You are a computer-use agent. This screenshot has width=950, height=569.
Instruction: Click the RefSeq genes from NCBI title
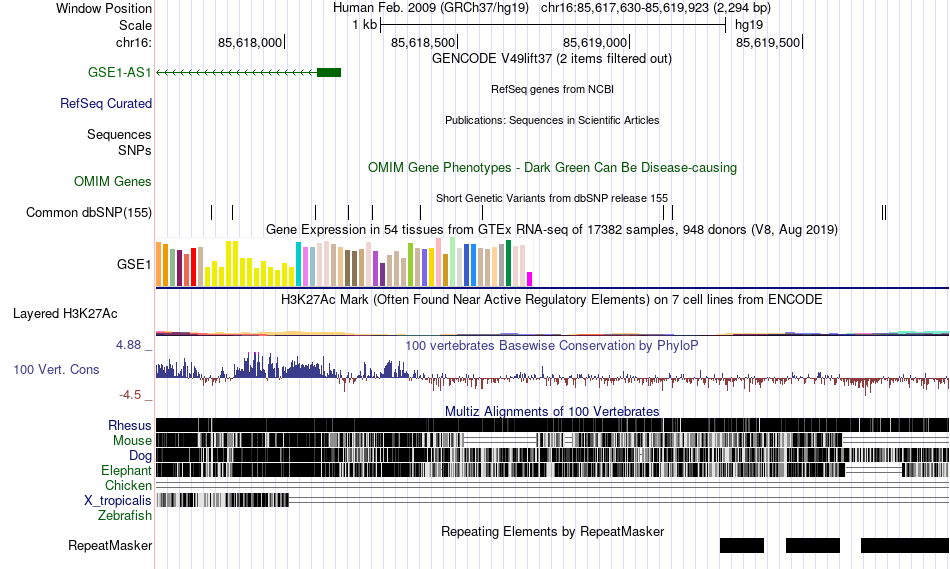click(552, 89)
